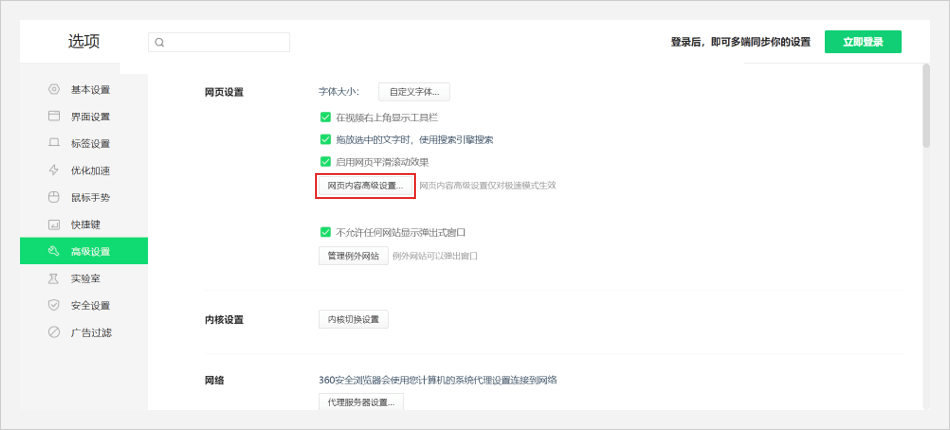Click the 安全设置 shield icon
This screenshot has height=430, width=950.
pyautogui.click(x=54, y=305)
